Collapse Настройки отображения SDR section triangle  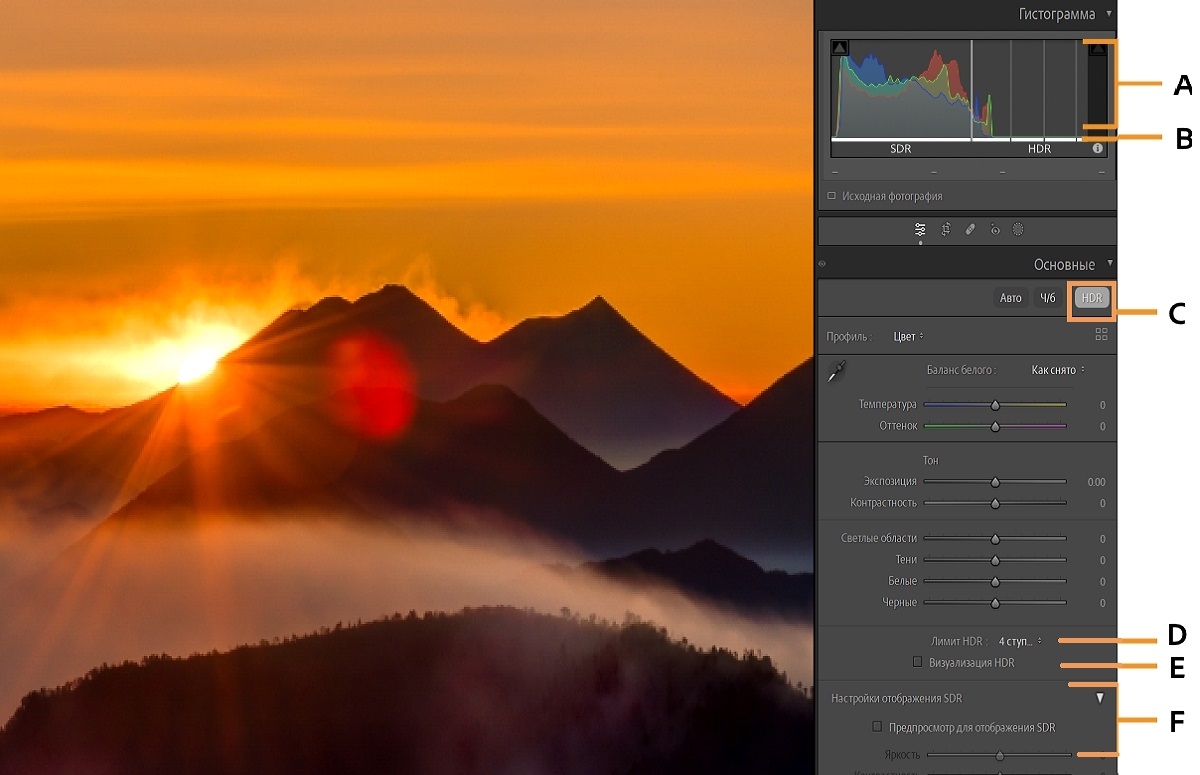(x=1100, y=698)
